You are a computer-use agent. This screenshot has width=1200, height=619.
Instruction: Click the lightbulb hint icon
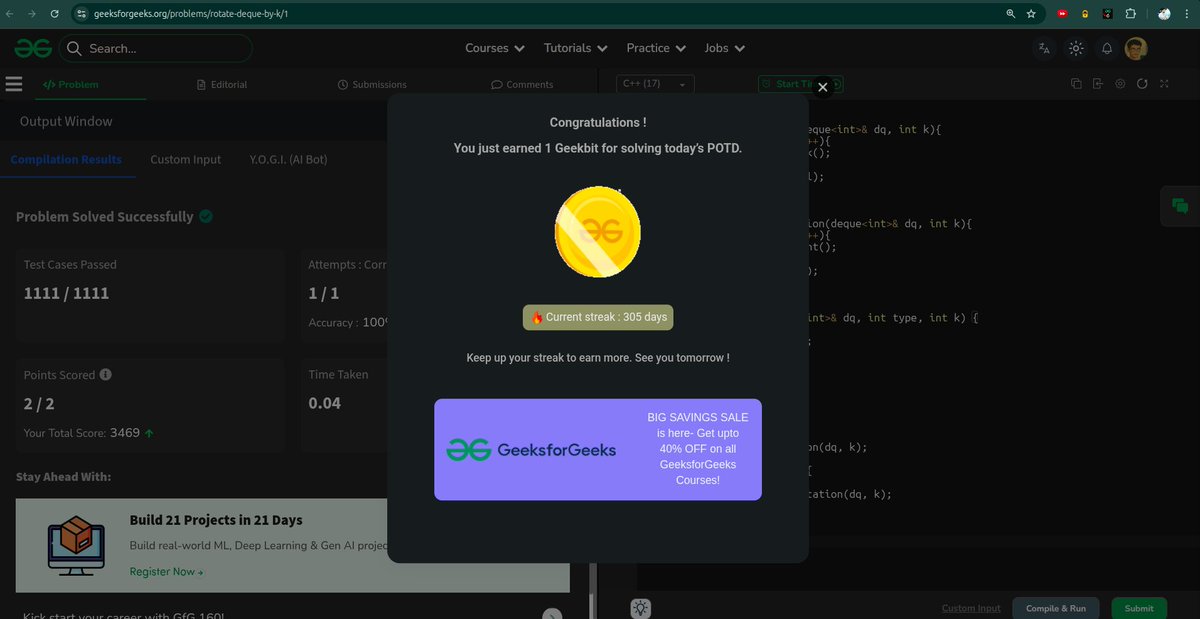[641, 607]
